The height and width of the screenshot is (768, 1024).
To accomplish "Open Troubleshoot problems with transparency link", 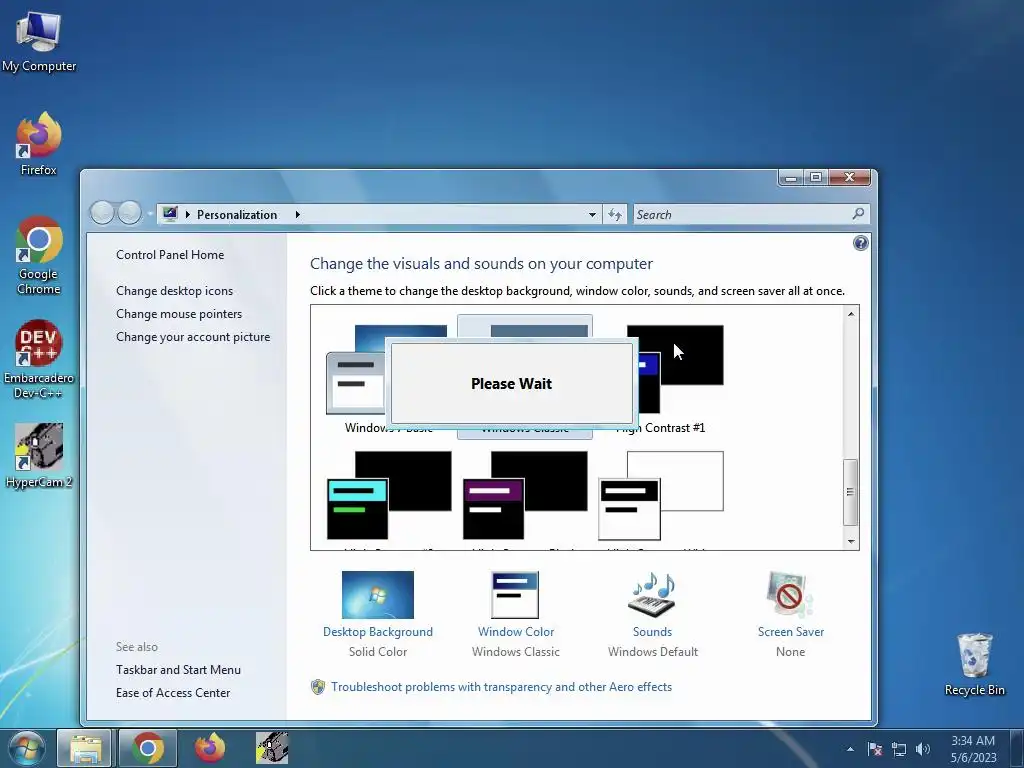I will click(x=501, y=687).
